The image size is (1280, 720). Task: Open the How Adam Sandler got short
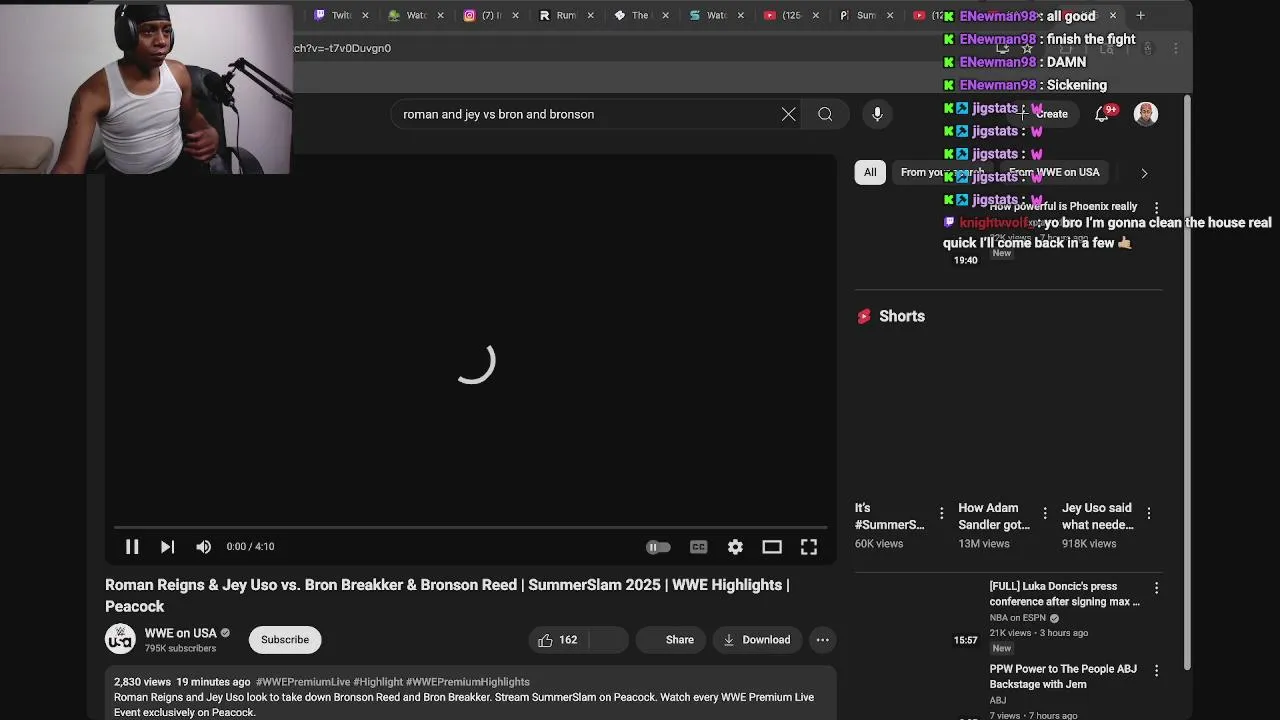(x=994, y=516)
